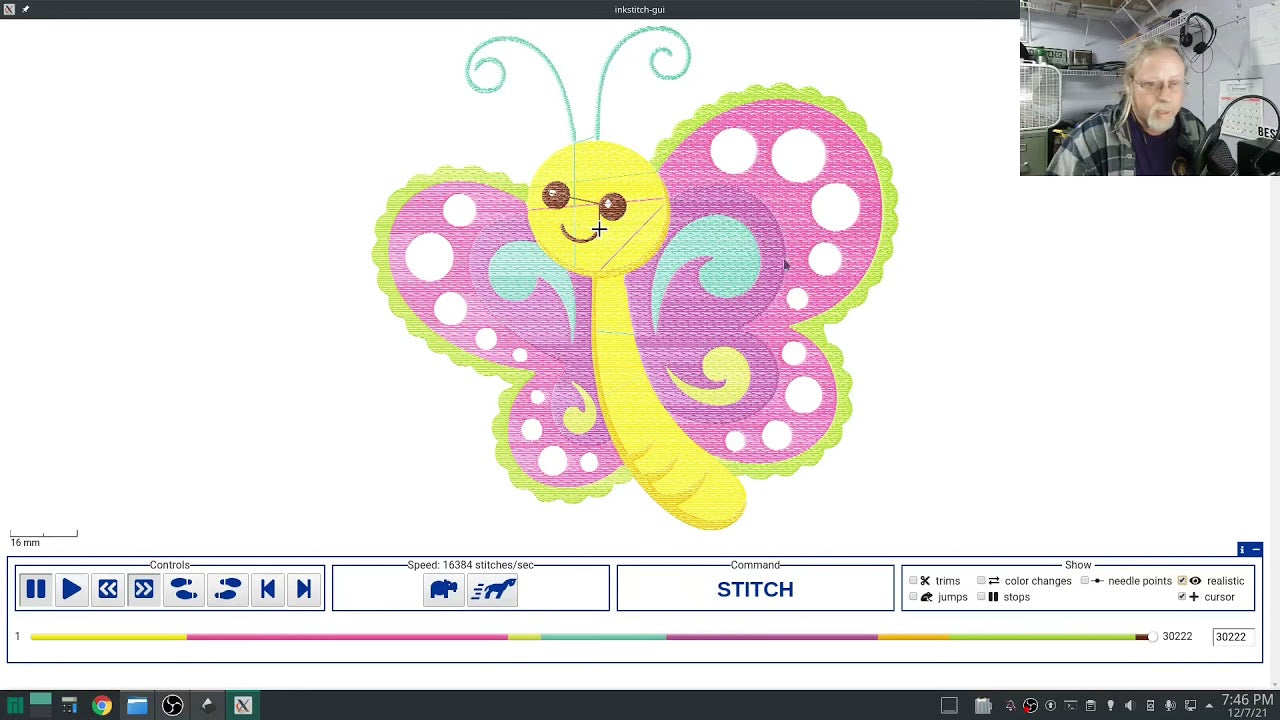
Task: Enable the needle points checkbox
Action: [x=1083, y=581]
